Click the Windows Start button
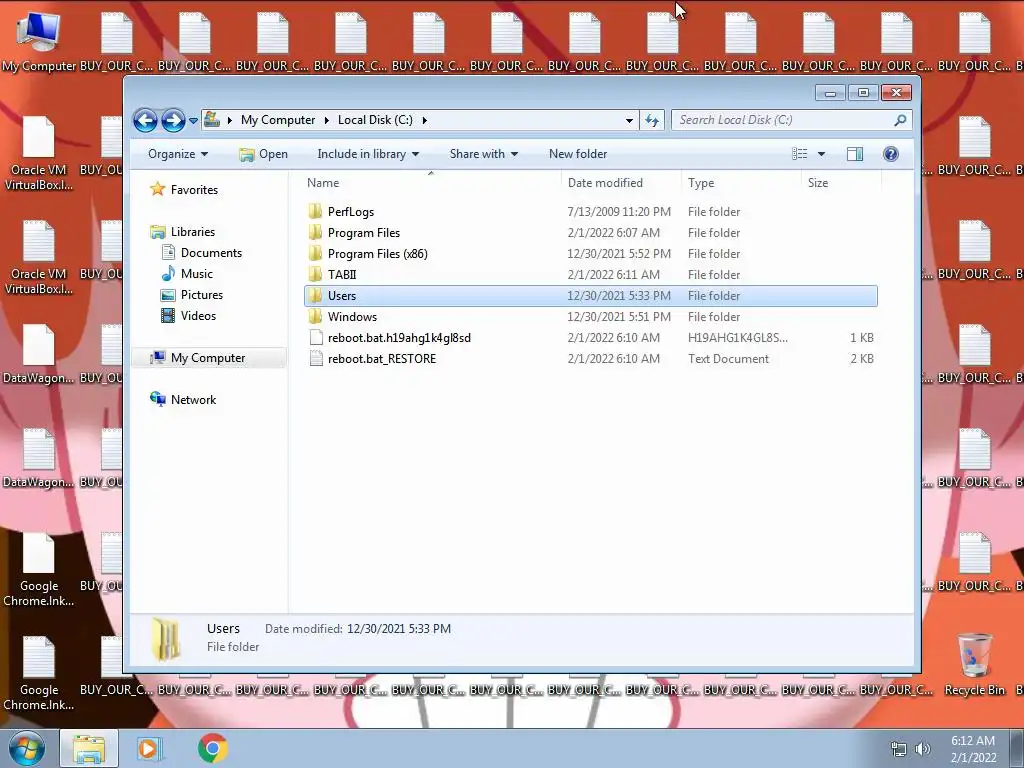The height and width of the screenshot is (768, 1024). pyautogui.click(x=26, y=748)
